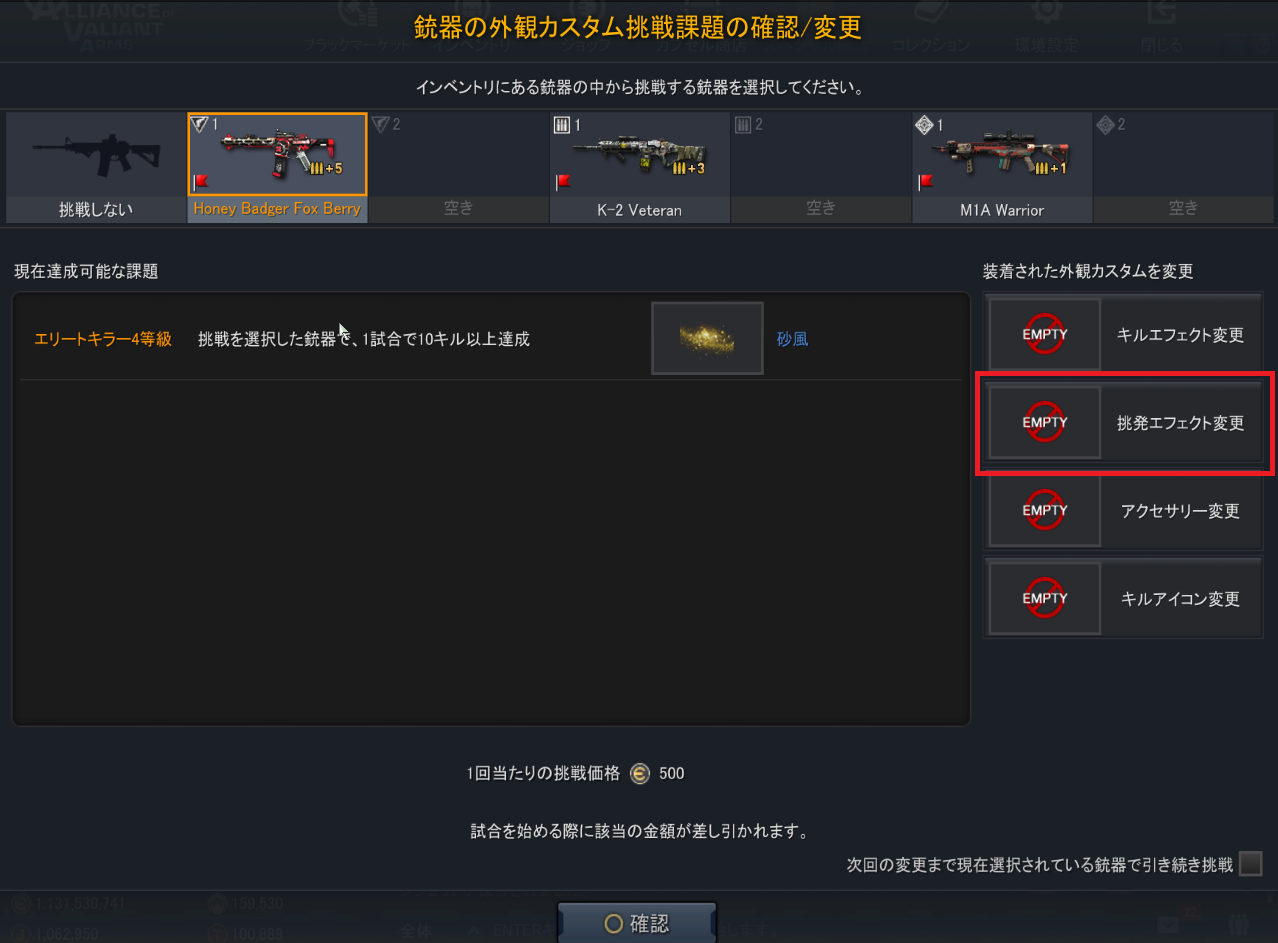
Task: Select Honey Badger Fox Berry weapon
Action: [277, 167]
